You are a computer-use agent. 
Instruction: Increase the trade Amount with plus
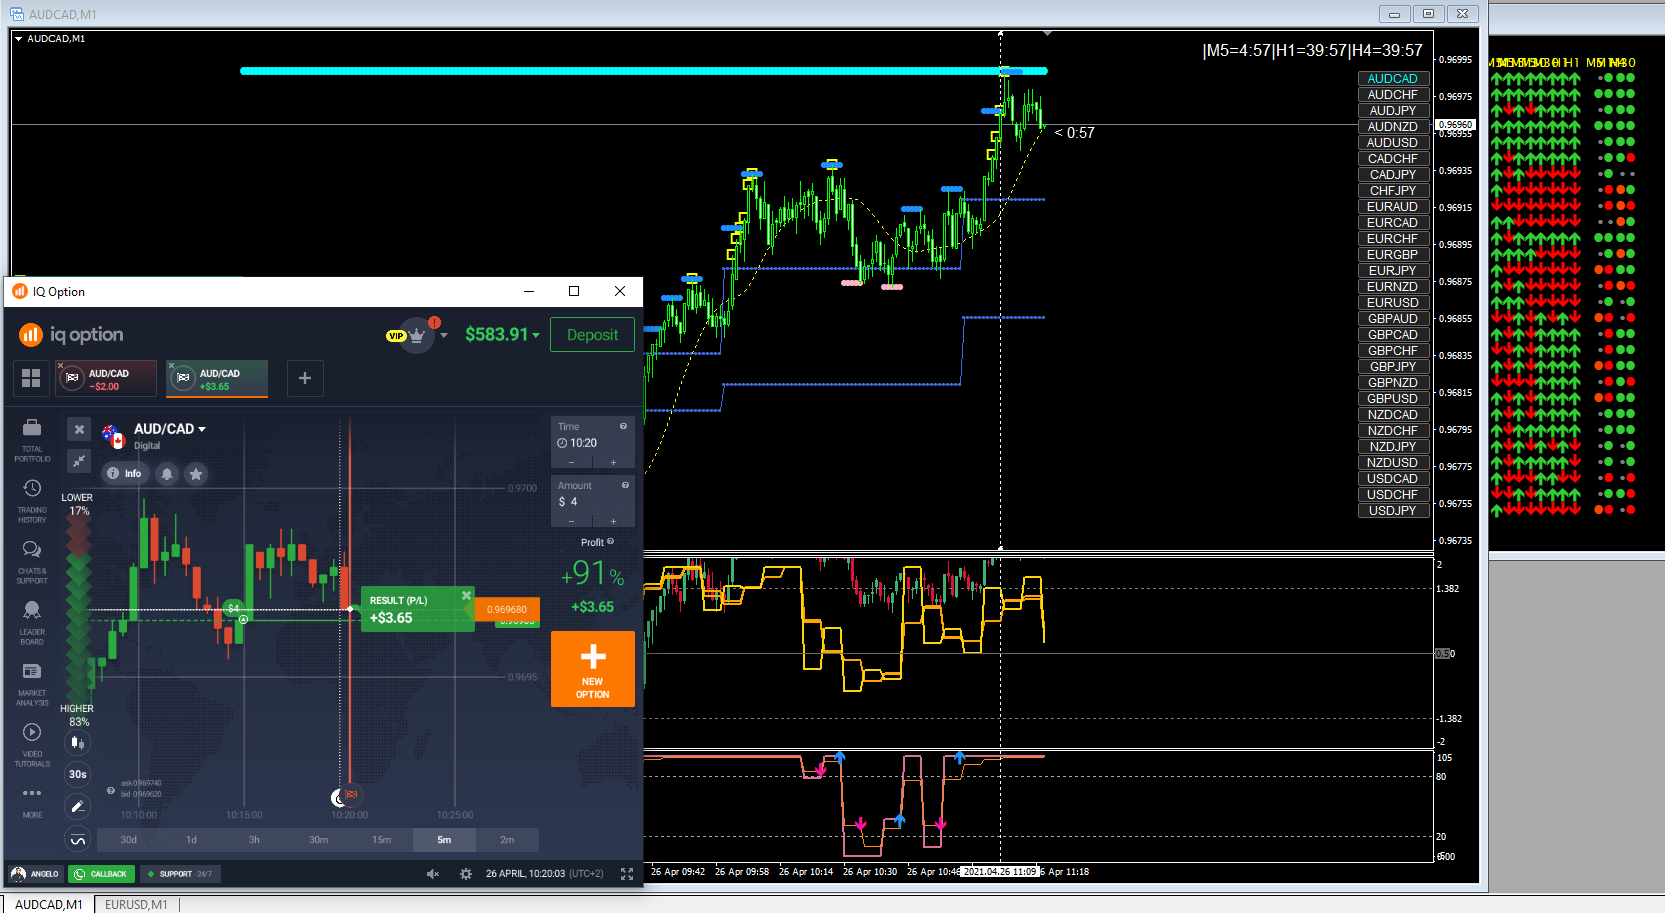[613, 521]
